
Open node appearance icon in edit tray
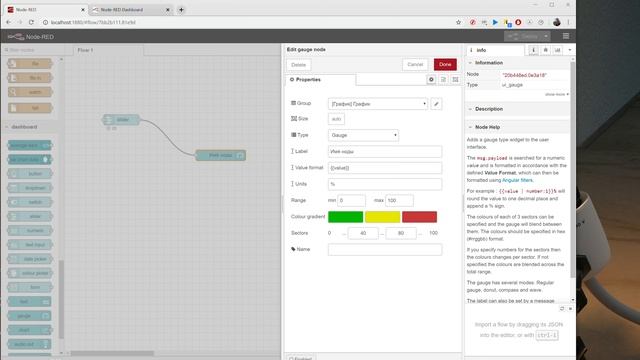click(x=456, y=80)
